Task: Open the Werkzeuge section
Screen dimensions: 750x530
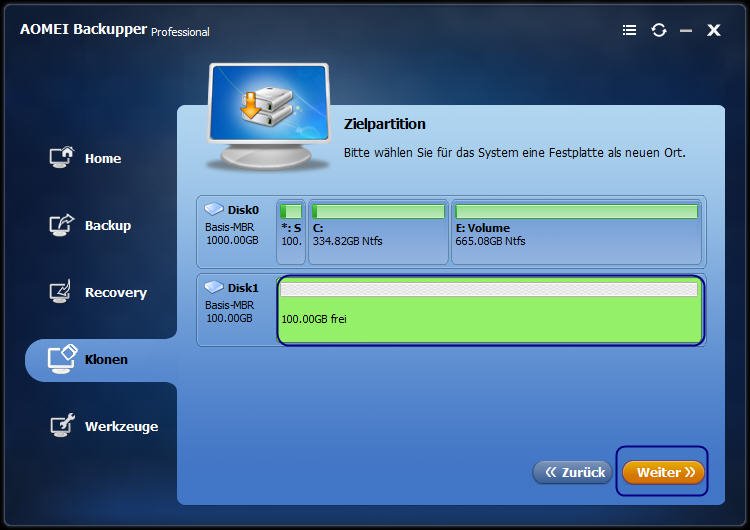Action: pos(121,426)
